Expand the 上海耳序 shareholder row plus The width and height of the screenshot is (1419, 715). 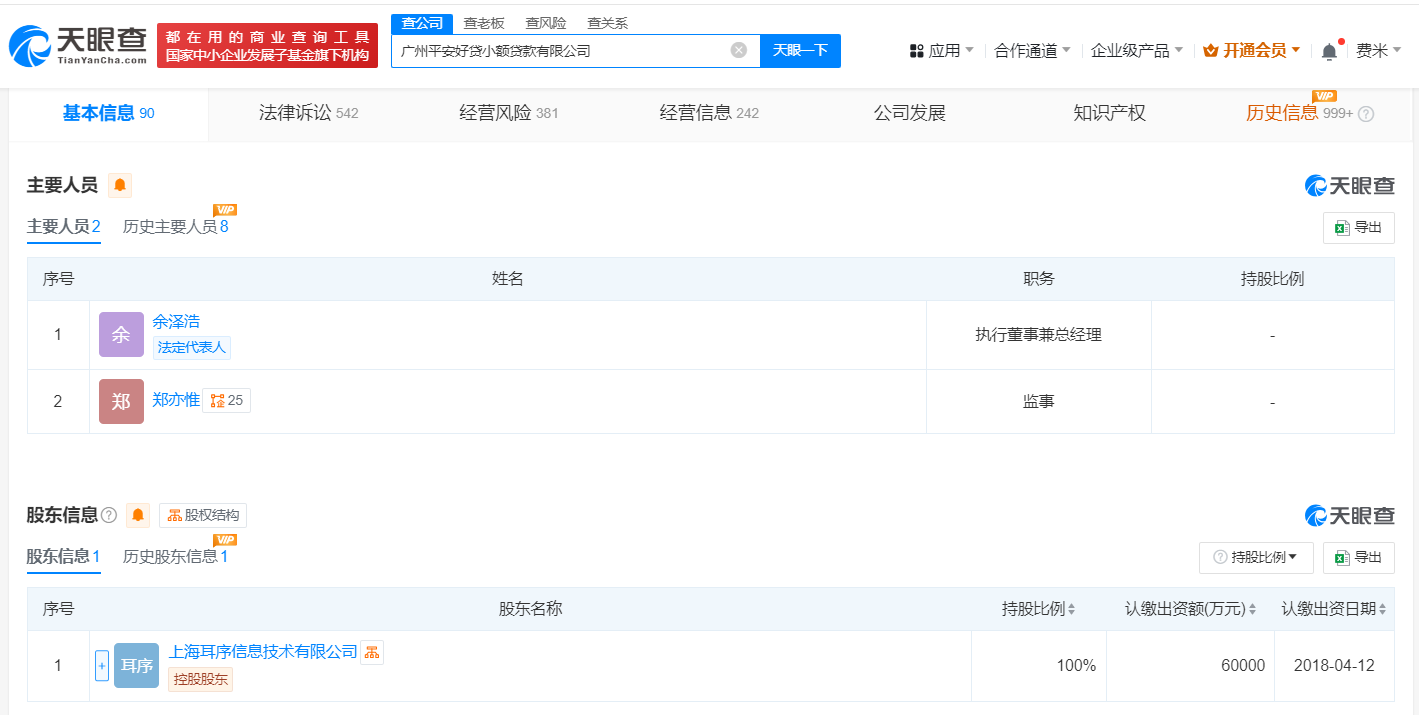click(x=102, y=665)
